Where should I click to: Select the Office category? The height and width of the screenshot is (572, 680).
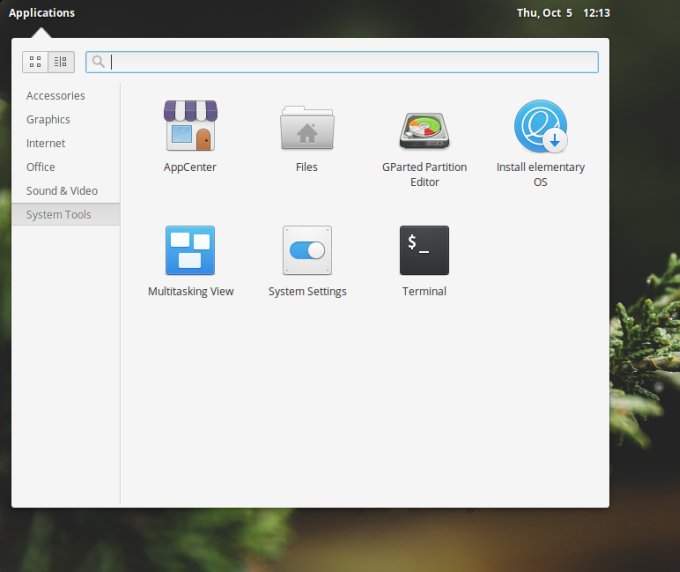click(65, 167)
